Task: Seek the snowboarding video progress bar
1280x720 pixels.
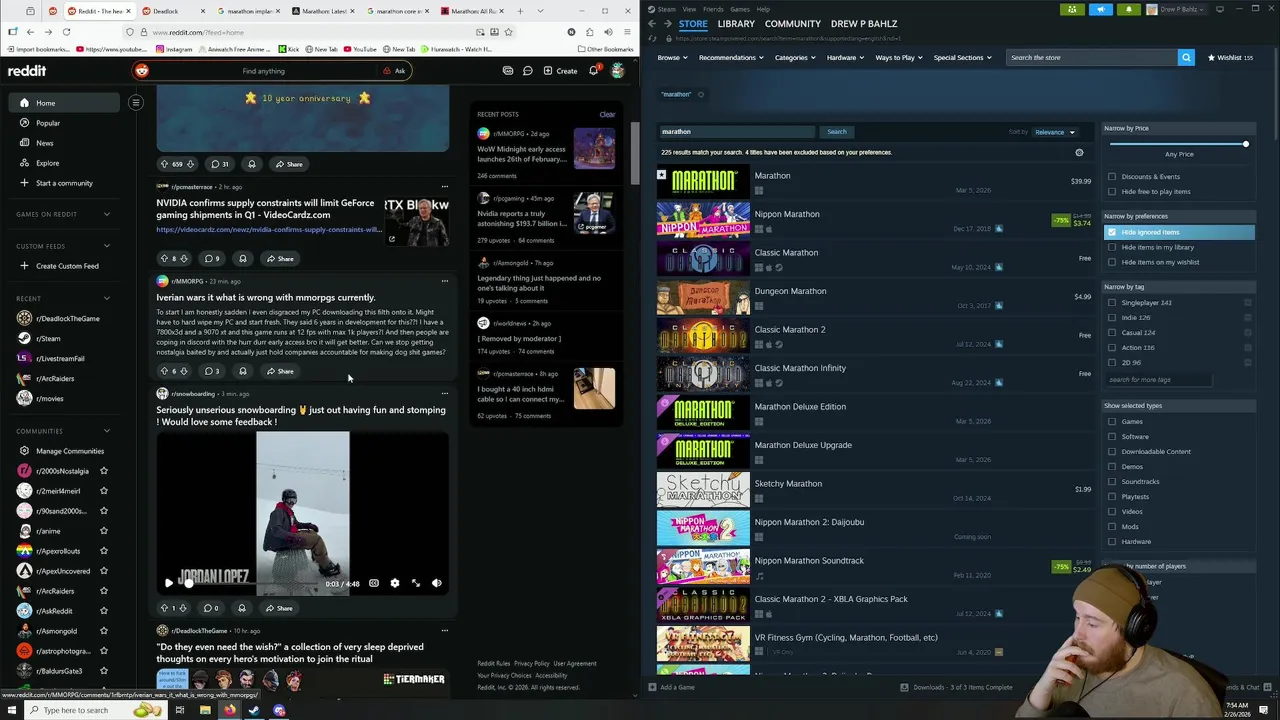Action: (249, 583)
